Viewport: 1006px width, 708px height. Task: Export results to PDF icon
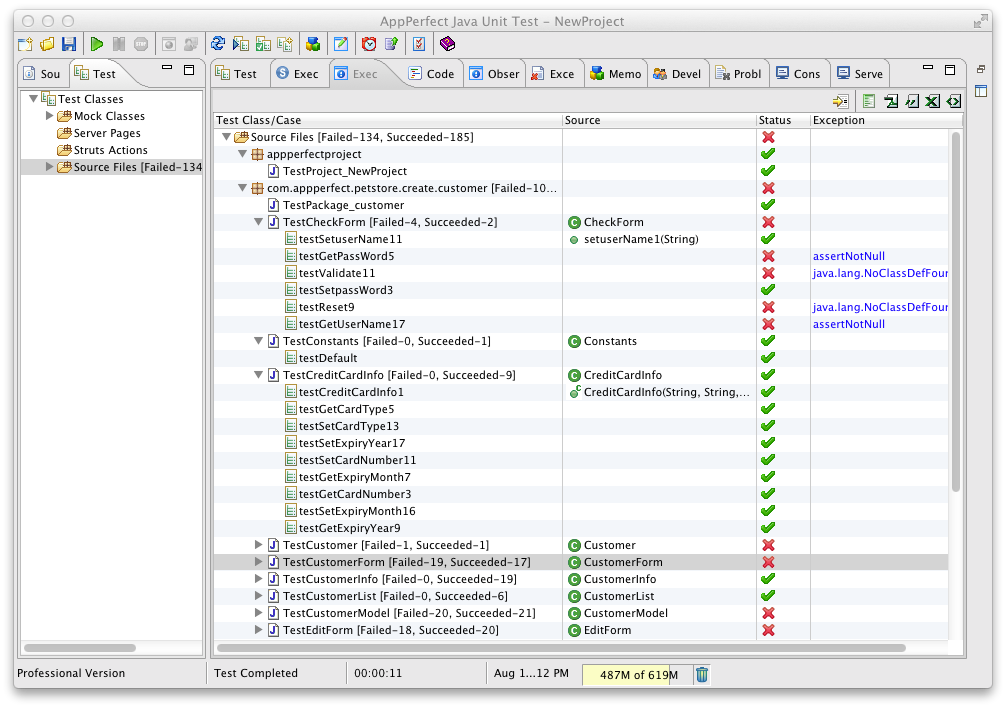tap(891, 101)
